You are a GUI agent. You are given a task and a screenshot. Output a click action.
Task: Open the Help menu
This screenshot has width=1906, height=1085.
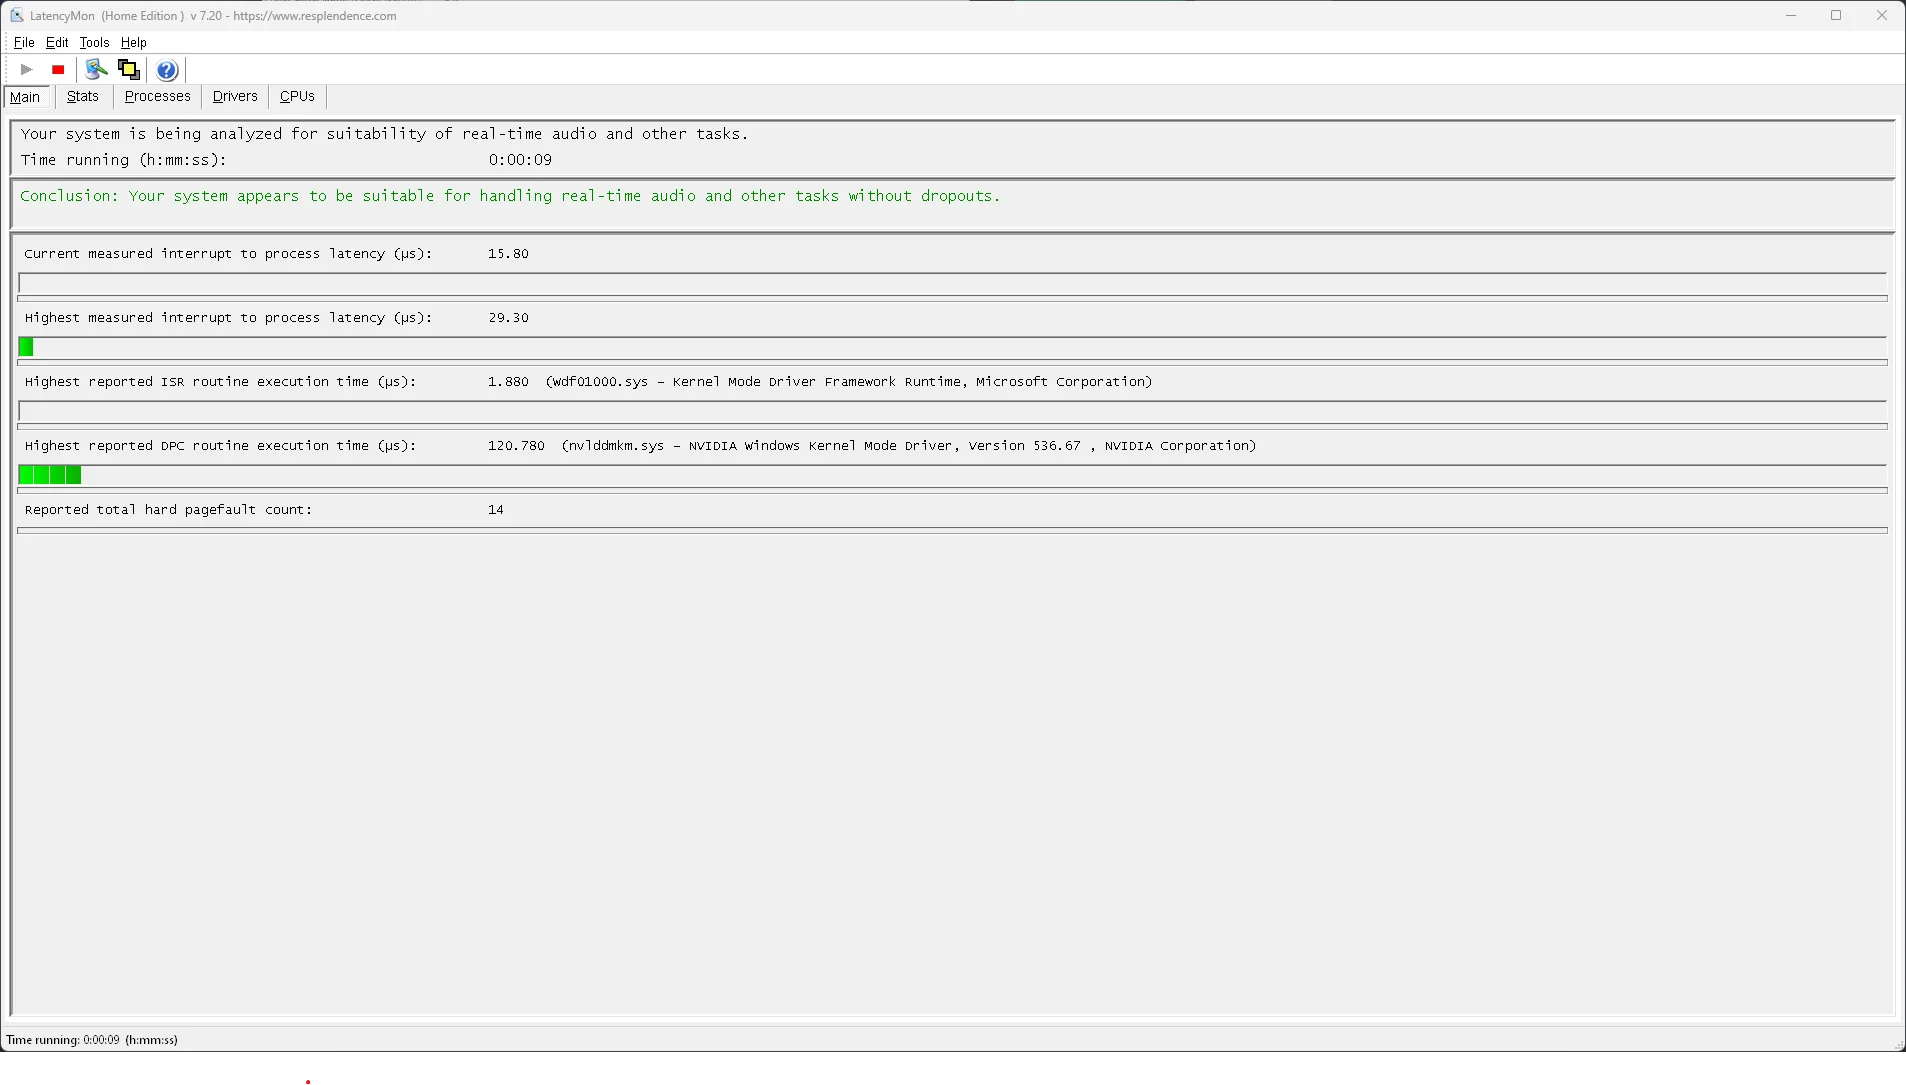(134, 43)
